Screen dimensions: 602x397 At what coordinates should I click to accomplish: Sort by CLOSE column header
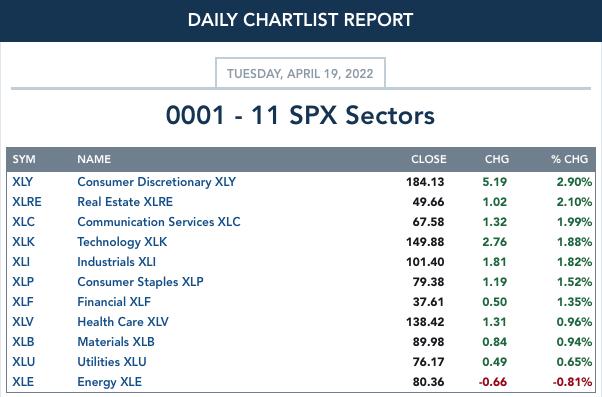(428, 159)
